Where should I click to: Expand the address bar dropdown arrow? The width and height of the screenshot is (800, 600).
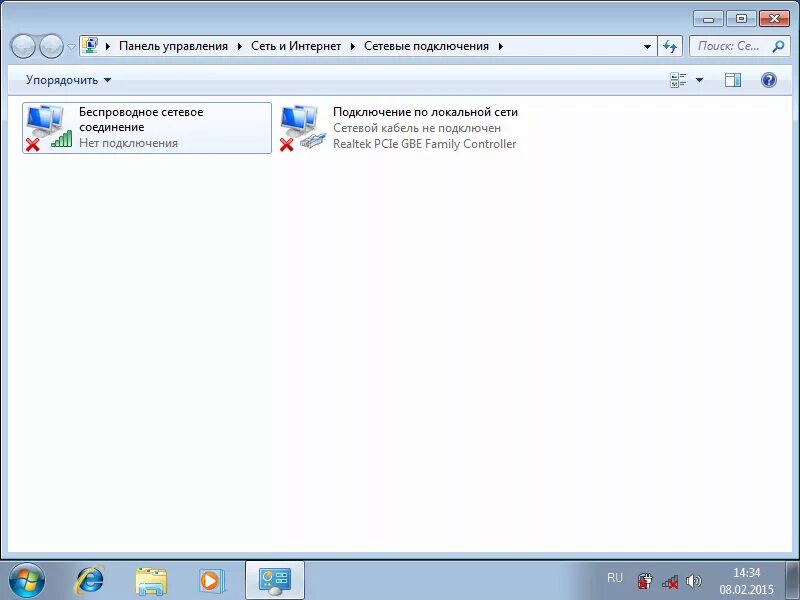(647, 46)
